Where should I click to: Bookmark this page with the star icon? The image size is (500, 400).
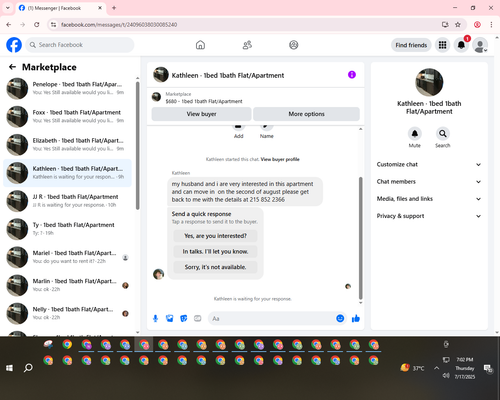[458, 25]
